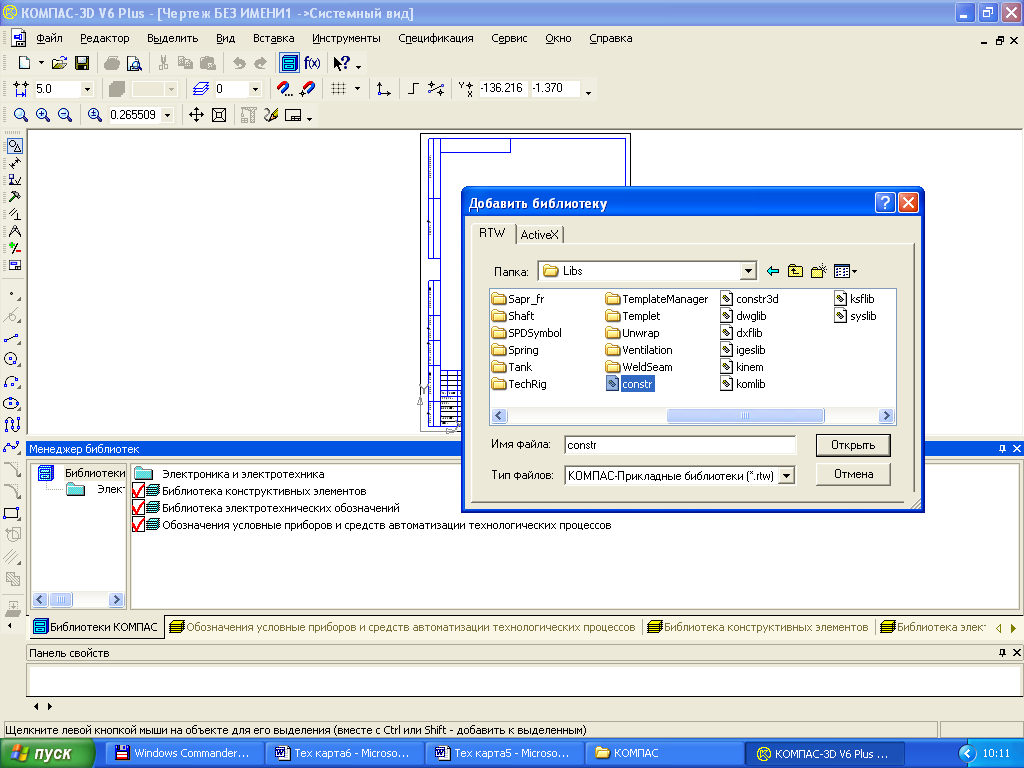Viewport: 1024px width, 768px height.
Task: Click the Открыть button
Action: (x=853, y=445)
